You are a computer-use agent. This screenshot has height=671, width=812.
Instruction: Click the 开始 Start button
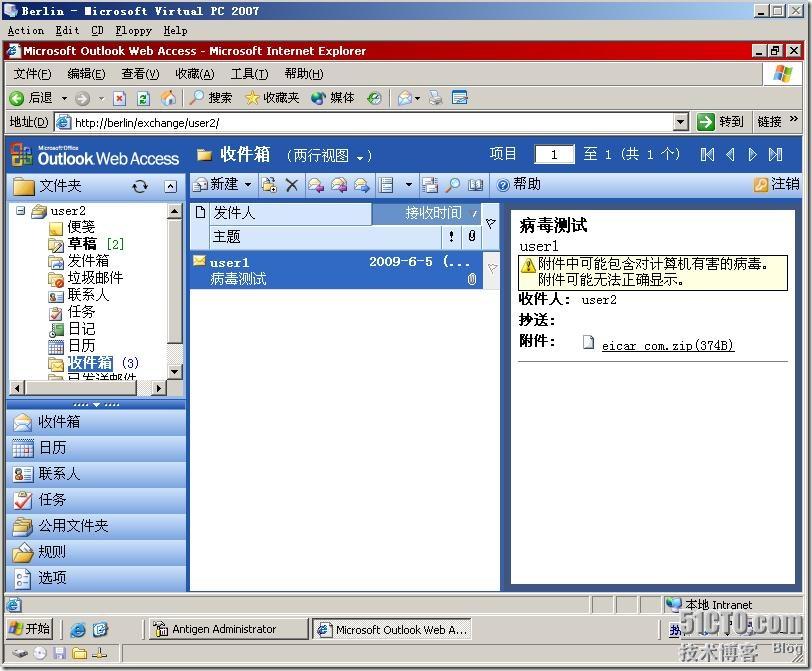tap(31, 629)
